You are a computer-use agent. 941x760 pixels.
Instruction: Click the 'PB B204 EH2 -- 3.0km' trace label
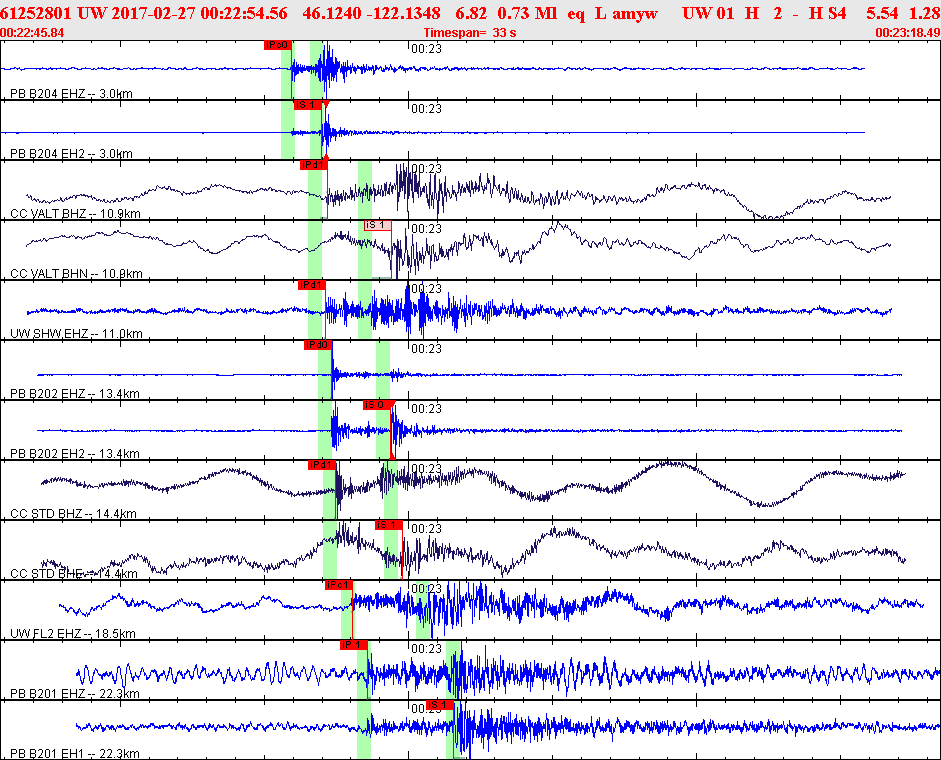71,154
